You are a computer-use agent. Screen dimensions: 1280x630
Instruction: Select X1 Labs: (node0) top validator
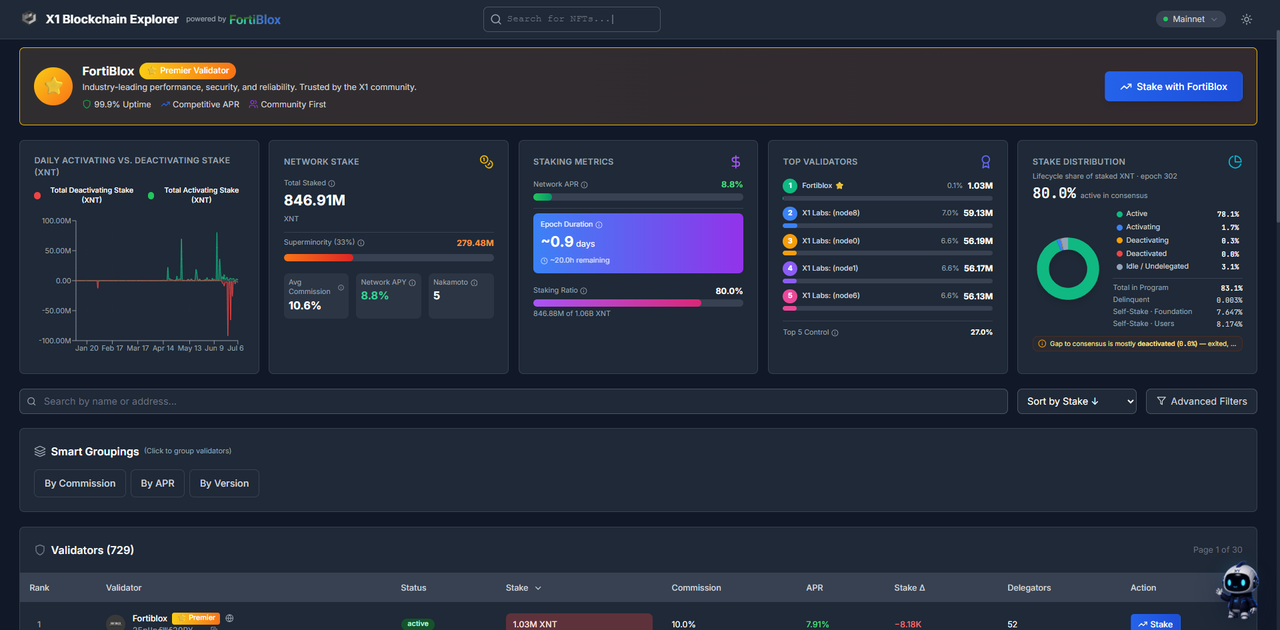click(x=888, y=244)
